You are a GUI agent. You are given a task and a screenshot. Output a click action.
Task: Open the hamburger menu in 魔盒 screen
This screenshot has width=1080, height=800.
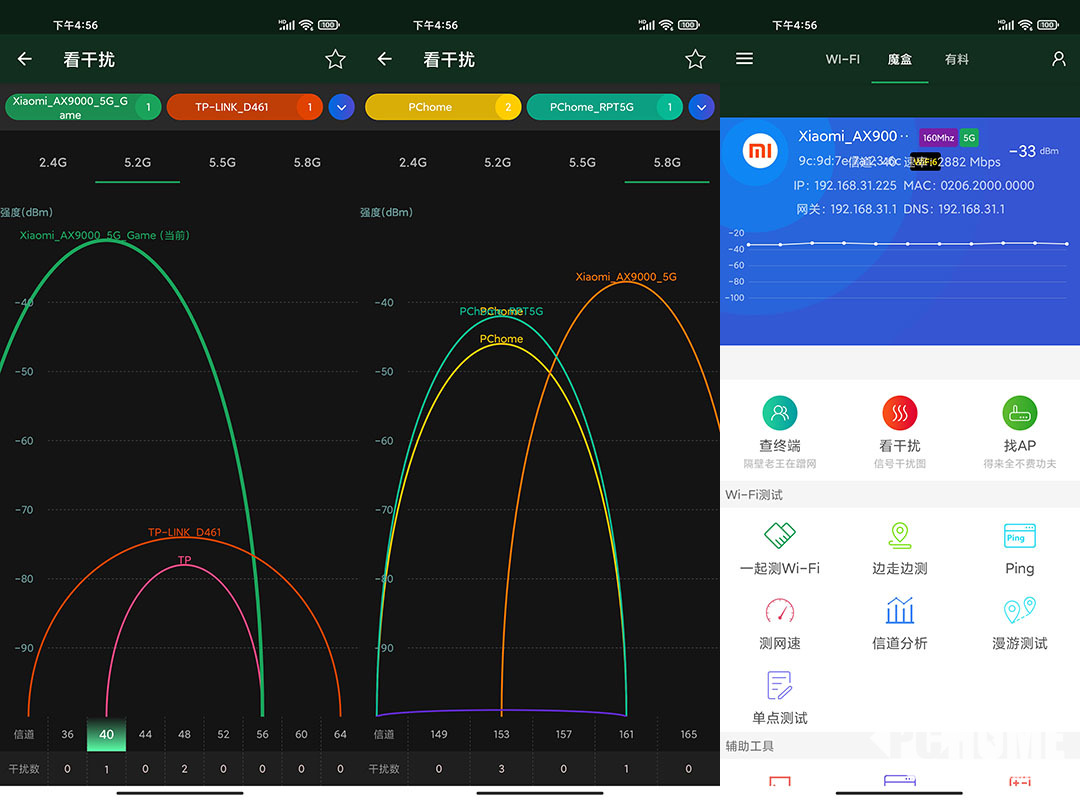click(744, 59)
